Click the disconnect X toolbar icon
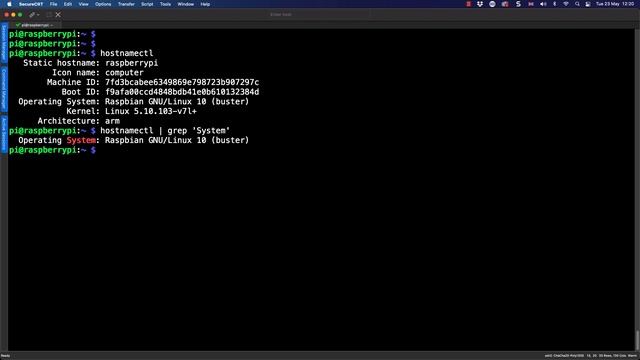 click(58, 15)
